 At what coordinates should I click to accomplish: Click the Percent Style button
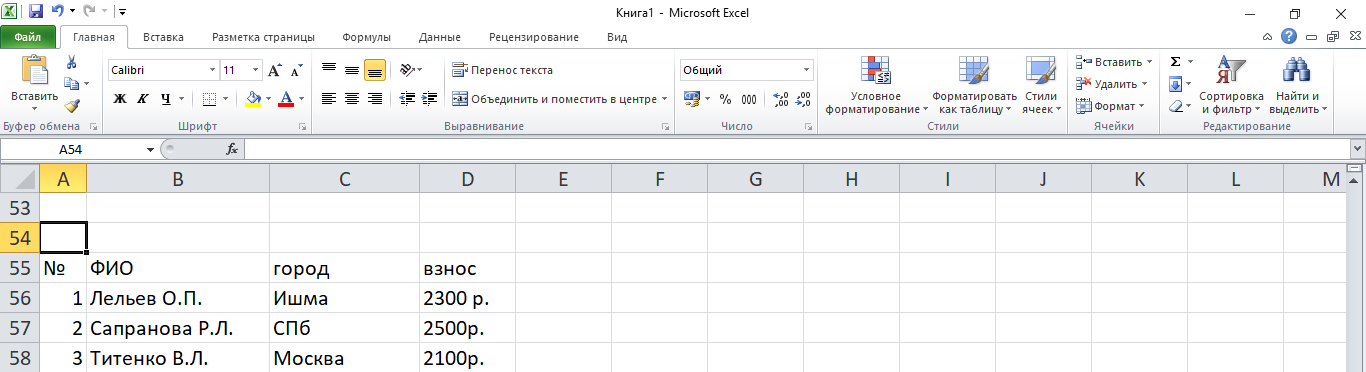pyautogui.click(x=725, y=99)
